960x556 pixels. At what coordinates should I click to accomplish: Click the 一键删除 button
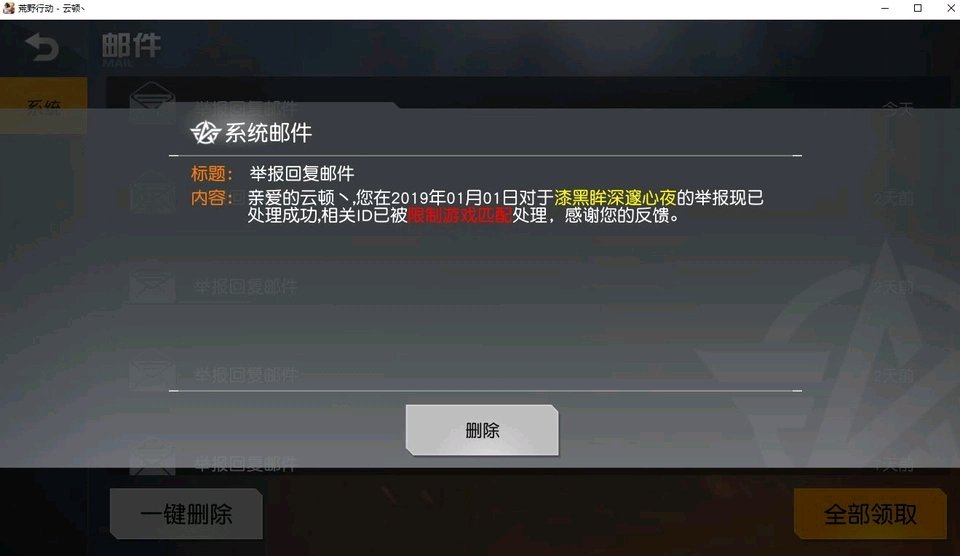click(x=186, y=514)
